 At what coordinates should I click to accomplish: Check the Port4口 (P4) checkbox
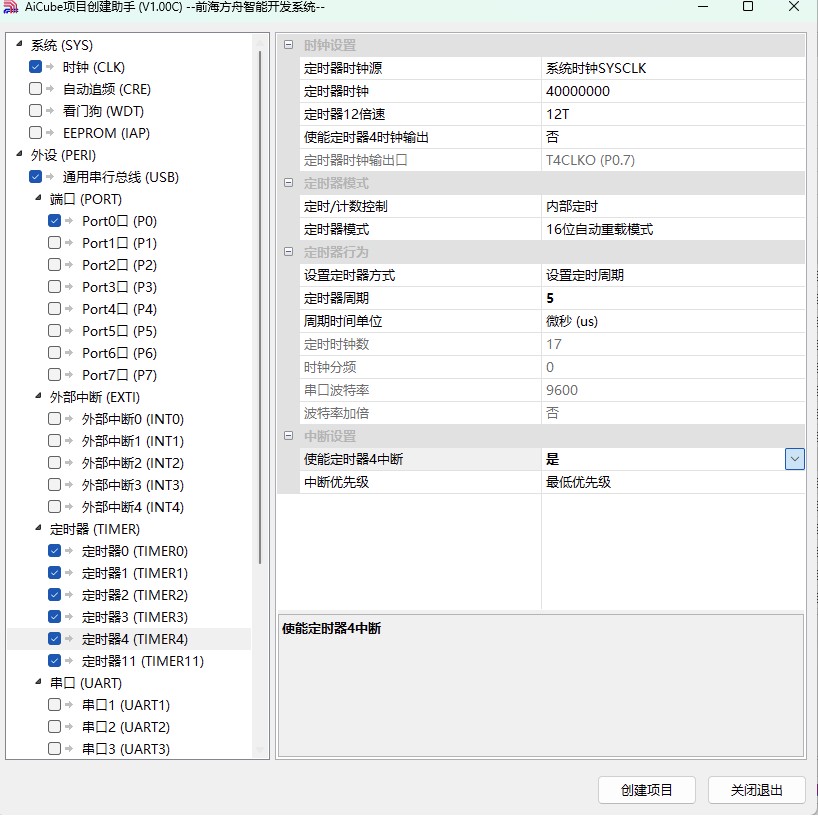54,309
